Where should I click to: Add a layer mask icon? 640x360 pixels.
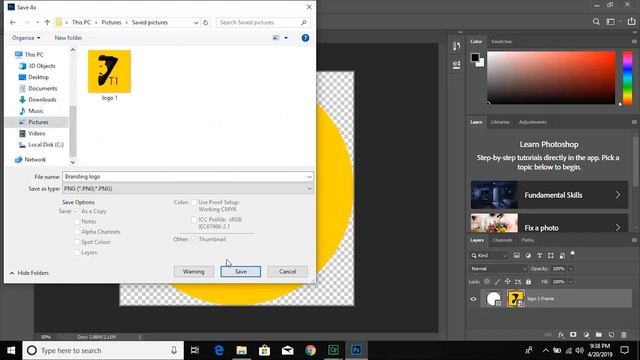[x=573, y=335]
